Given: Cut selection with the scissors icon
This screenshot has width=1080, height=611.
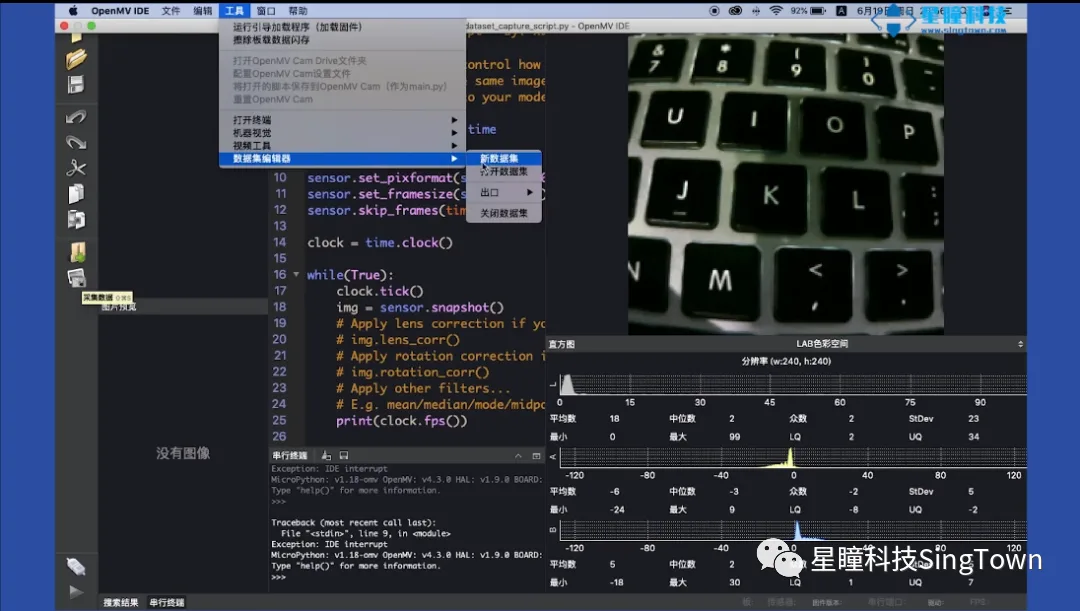Looking at the screenshot, I should [x=76, y=168].
